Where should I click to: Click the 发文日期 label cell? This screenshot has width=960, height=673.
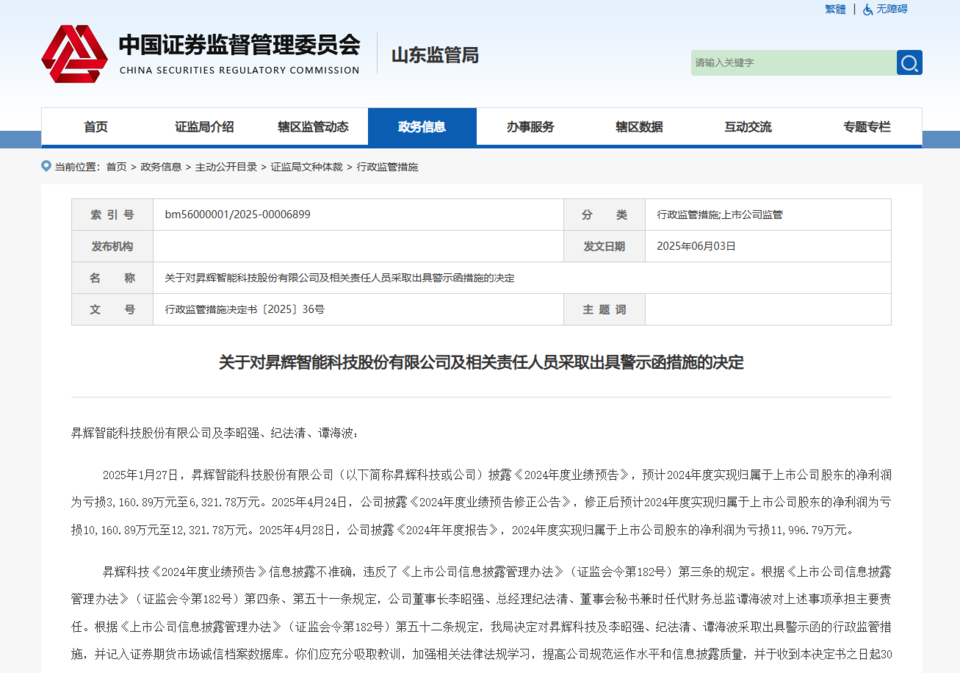(x=604, y=246)
